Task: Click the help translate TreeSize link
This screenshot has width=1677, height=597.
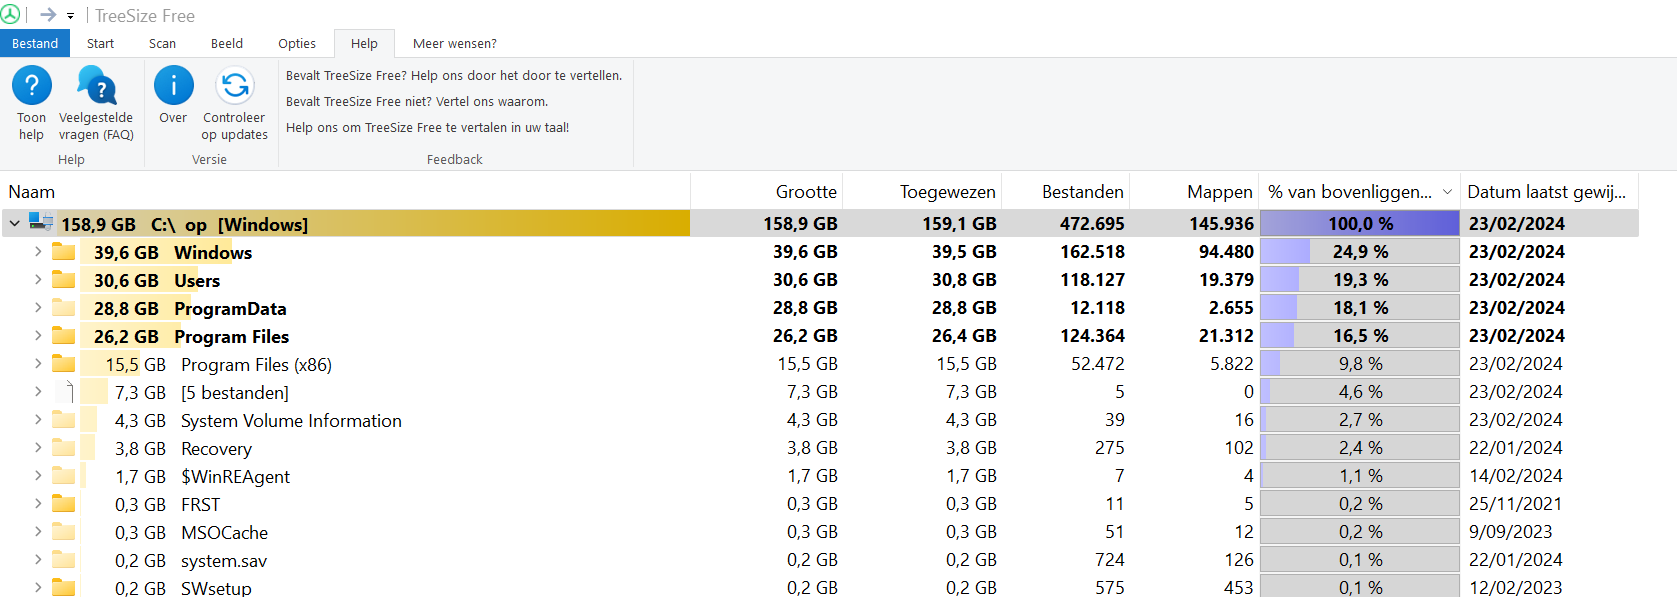Action: tap(427, 128)
